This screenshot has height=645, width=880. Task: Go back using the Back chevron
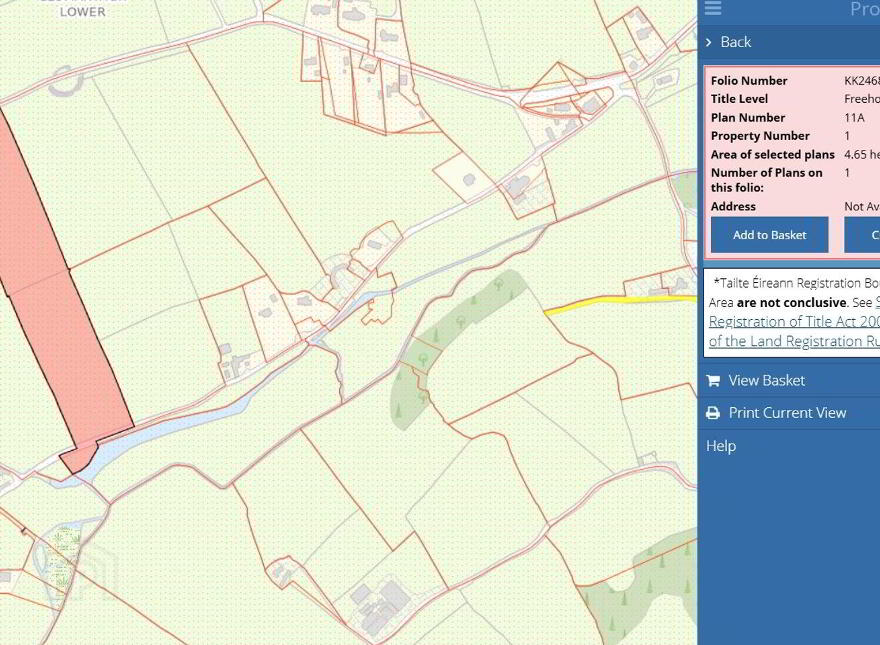709,42
